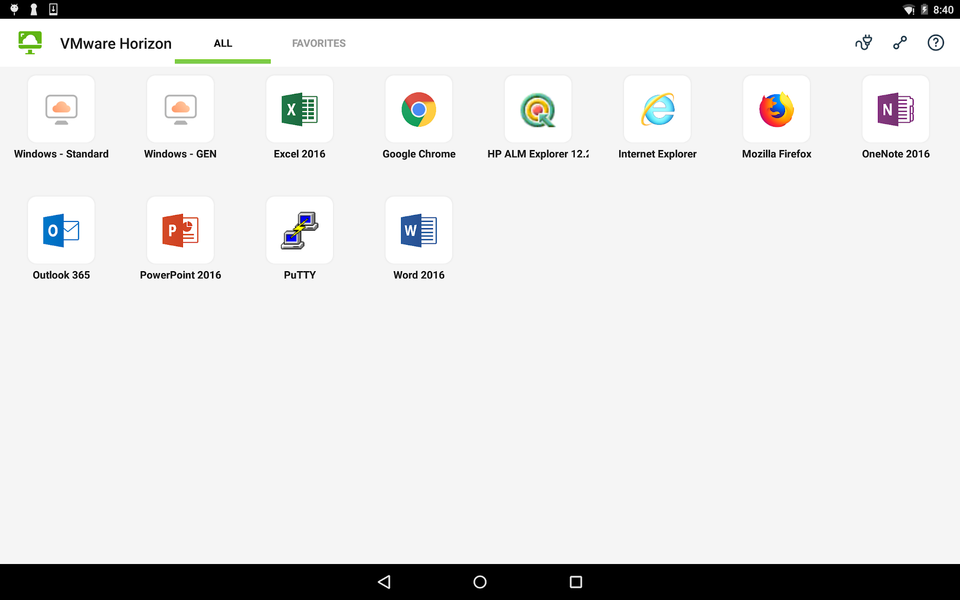Switch to the Favorites tab
The width and height of the screenshot is (960, 600).
click(x=319, y=44)
